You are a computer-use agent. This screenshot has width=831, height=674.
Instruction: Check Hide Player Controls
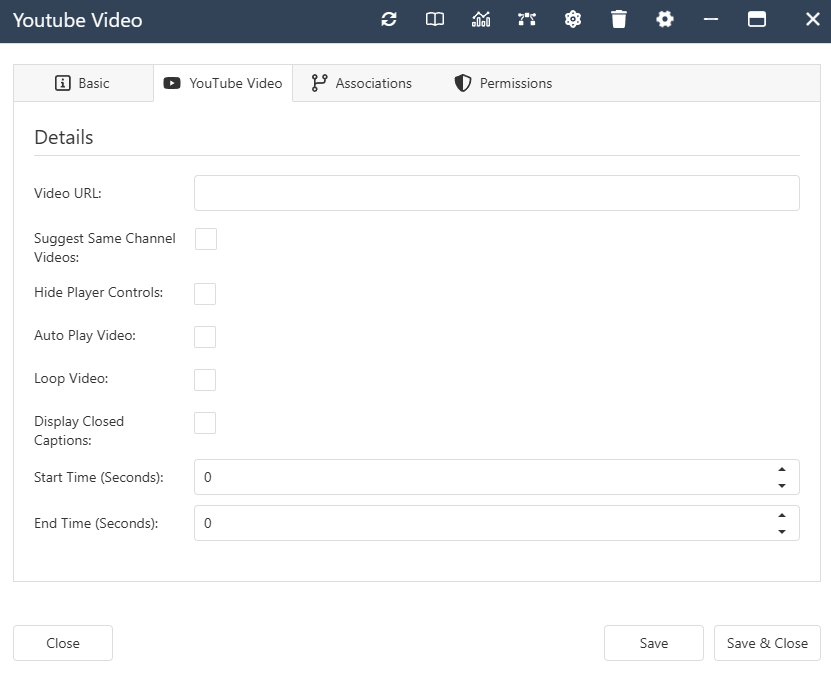(x=205, y=293)
